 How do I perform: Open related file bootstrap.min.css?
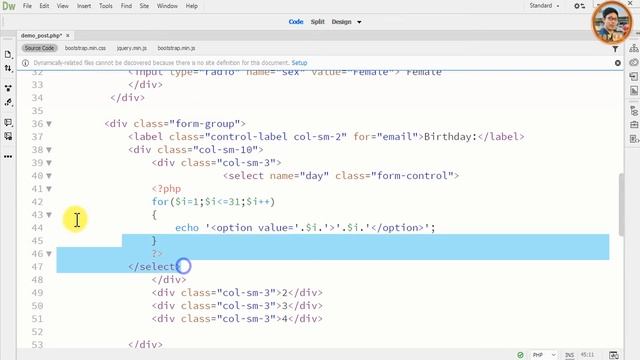(85, 48)
